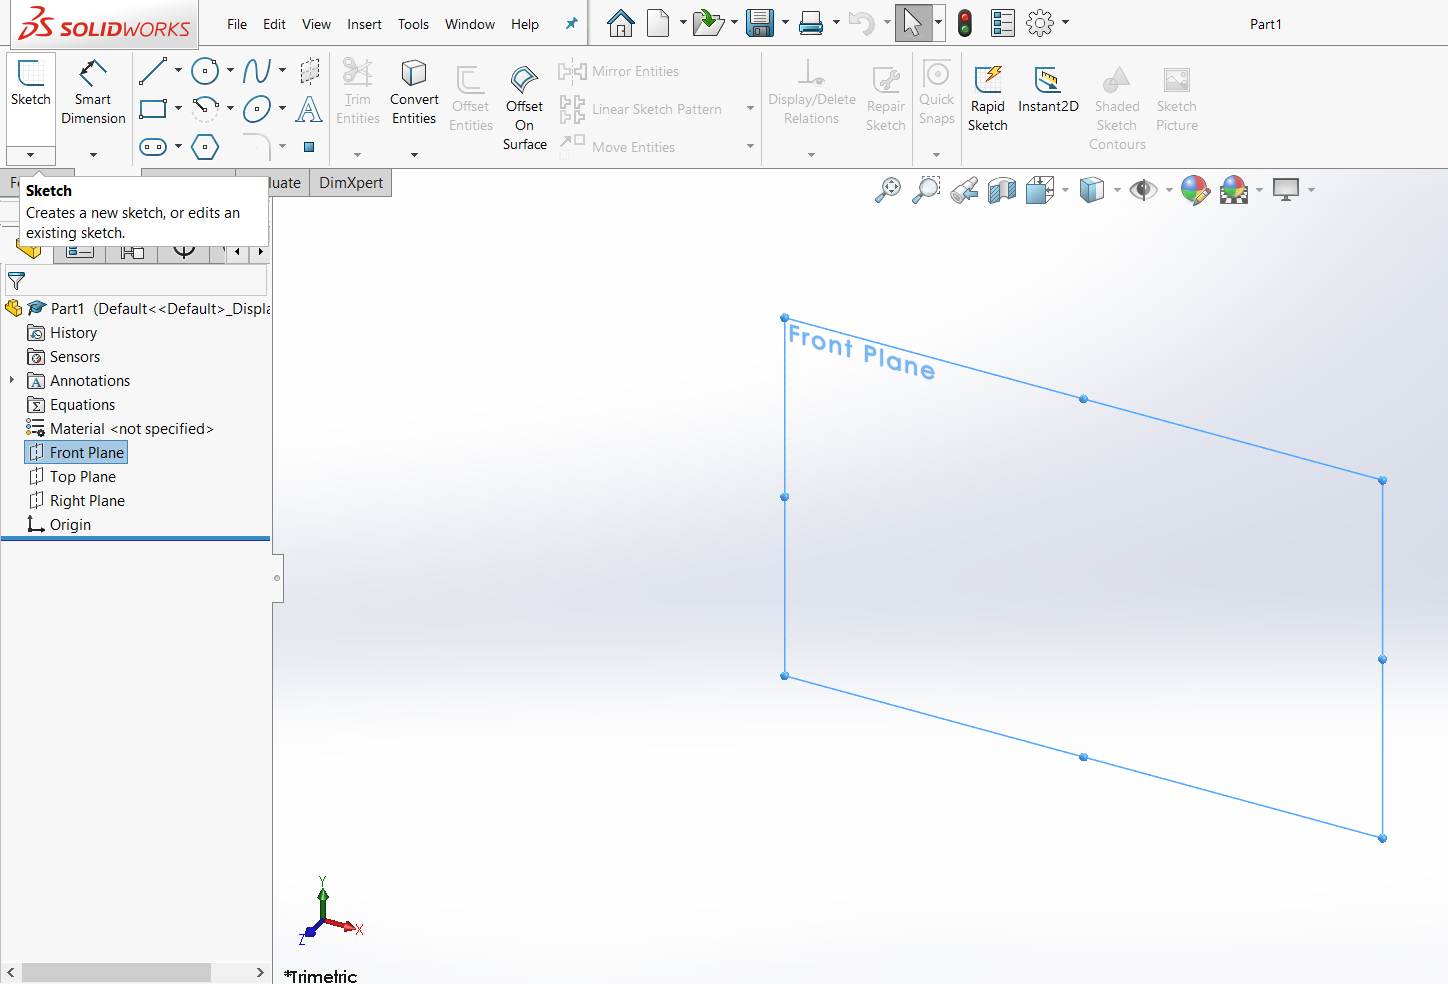The image size is (1448, 984).
Task: Open the Smart Dimension dropdown arrow
Action: point(93,155)
